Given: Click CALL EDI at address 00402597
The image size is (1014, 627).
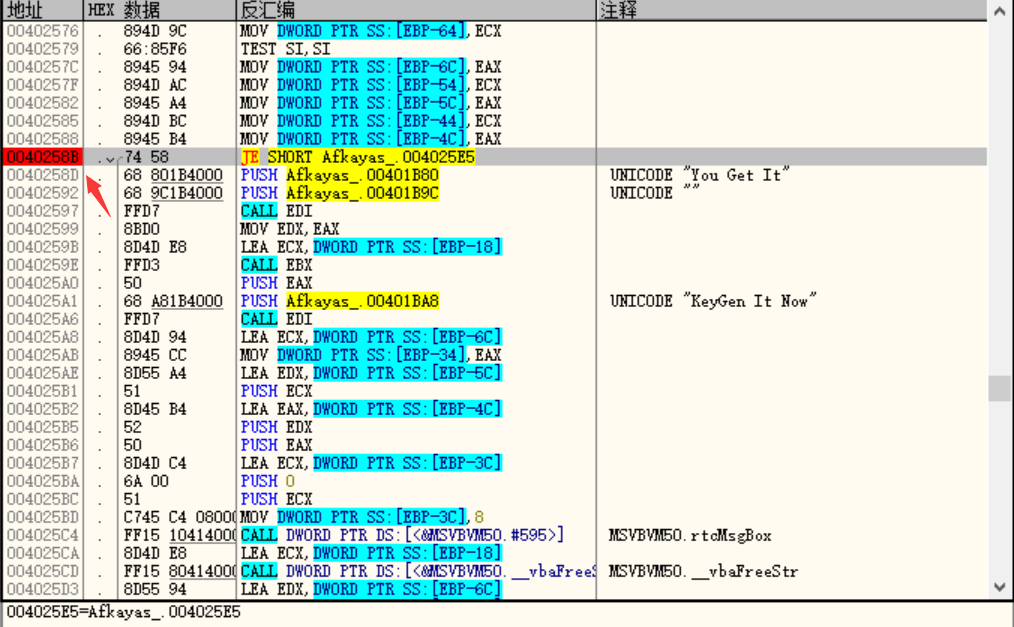Looking at the screenshot, I should click(x=277, y=211).
